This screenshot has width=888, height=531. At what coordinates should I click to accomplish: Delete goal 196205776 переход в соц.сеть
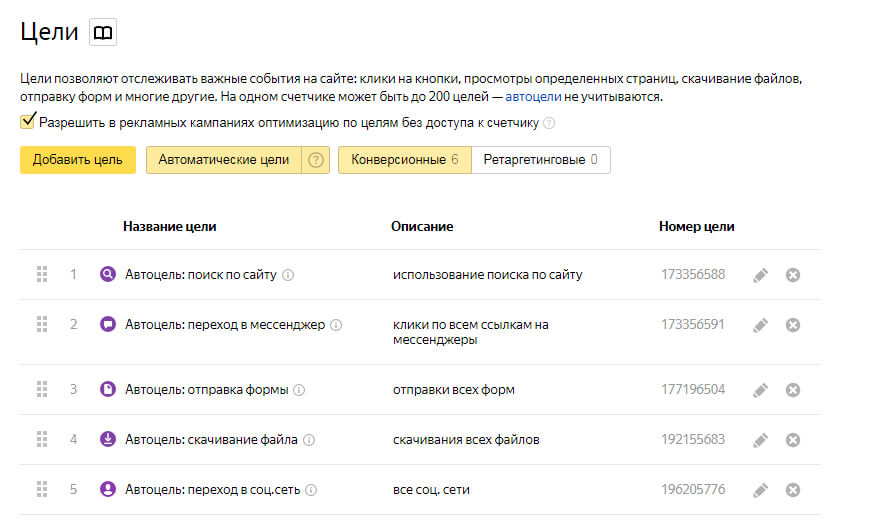tap(793, 490)
